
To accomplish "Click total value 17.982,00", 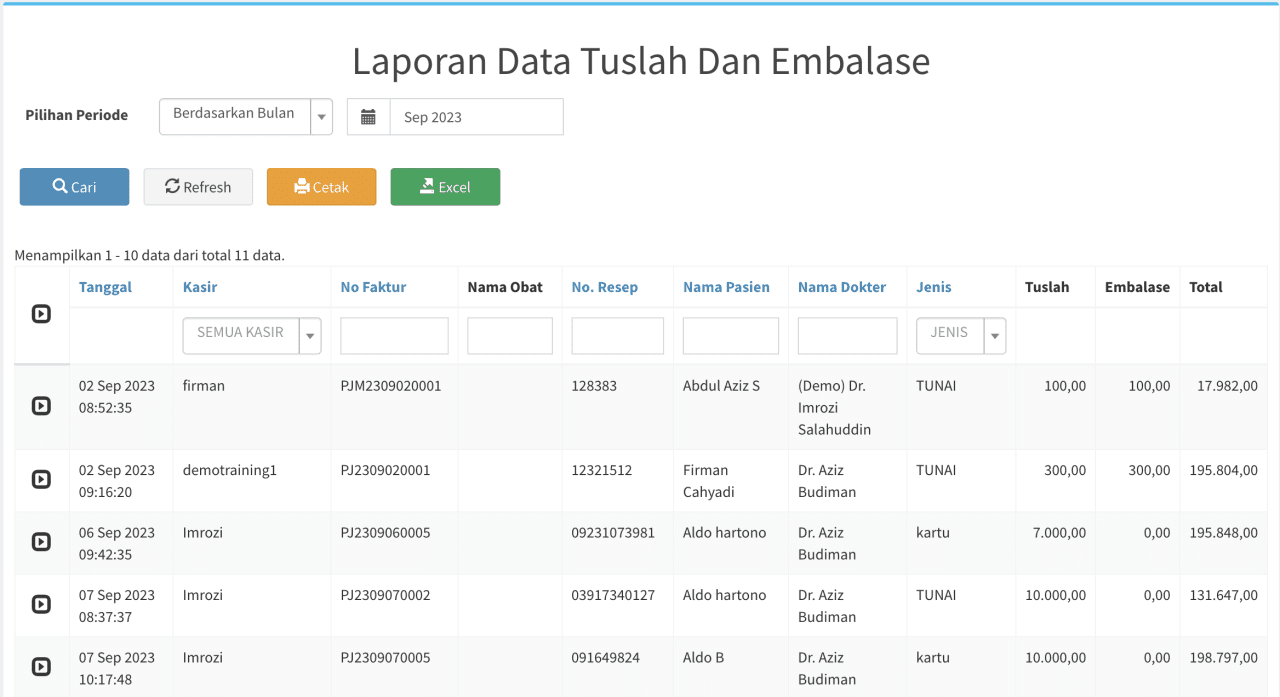I will (x=1227, y=385).
